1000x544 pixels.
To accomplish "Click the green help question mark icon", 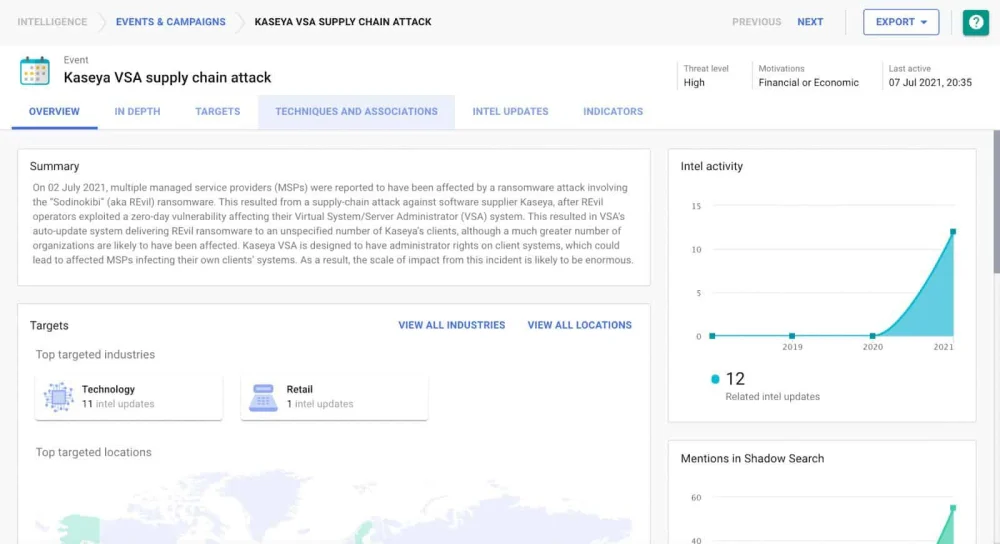I will click(975, 22).
